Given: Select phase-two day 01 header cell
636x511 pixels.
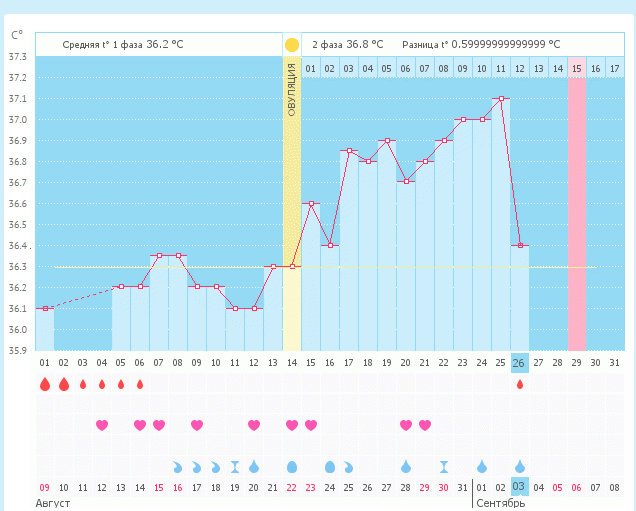Looking at the screenshot, I should (x=311, y=68).
